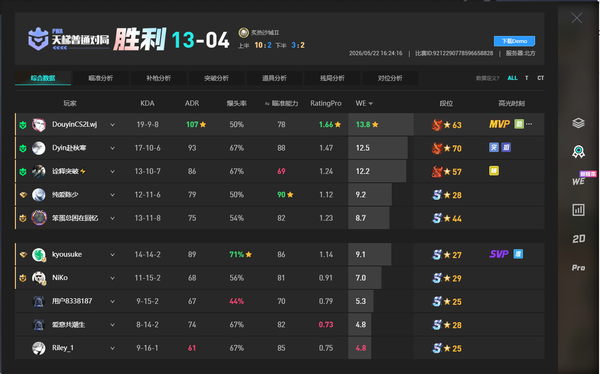Screen dimensions: 600x374
Task: Click the match ID text
Action: click(x=454, y=53)
